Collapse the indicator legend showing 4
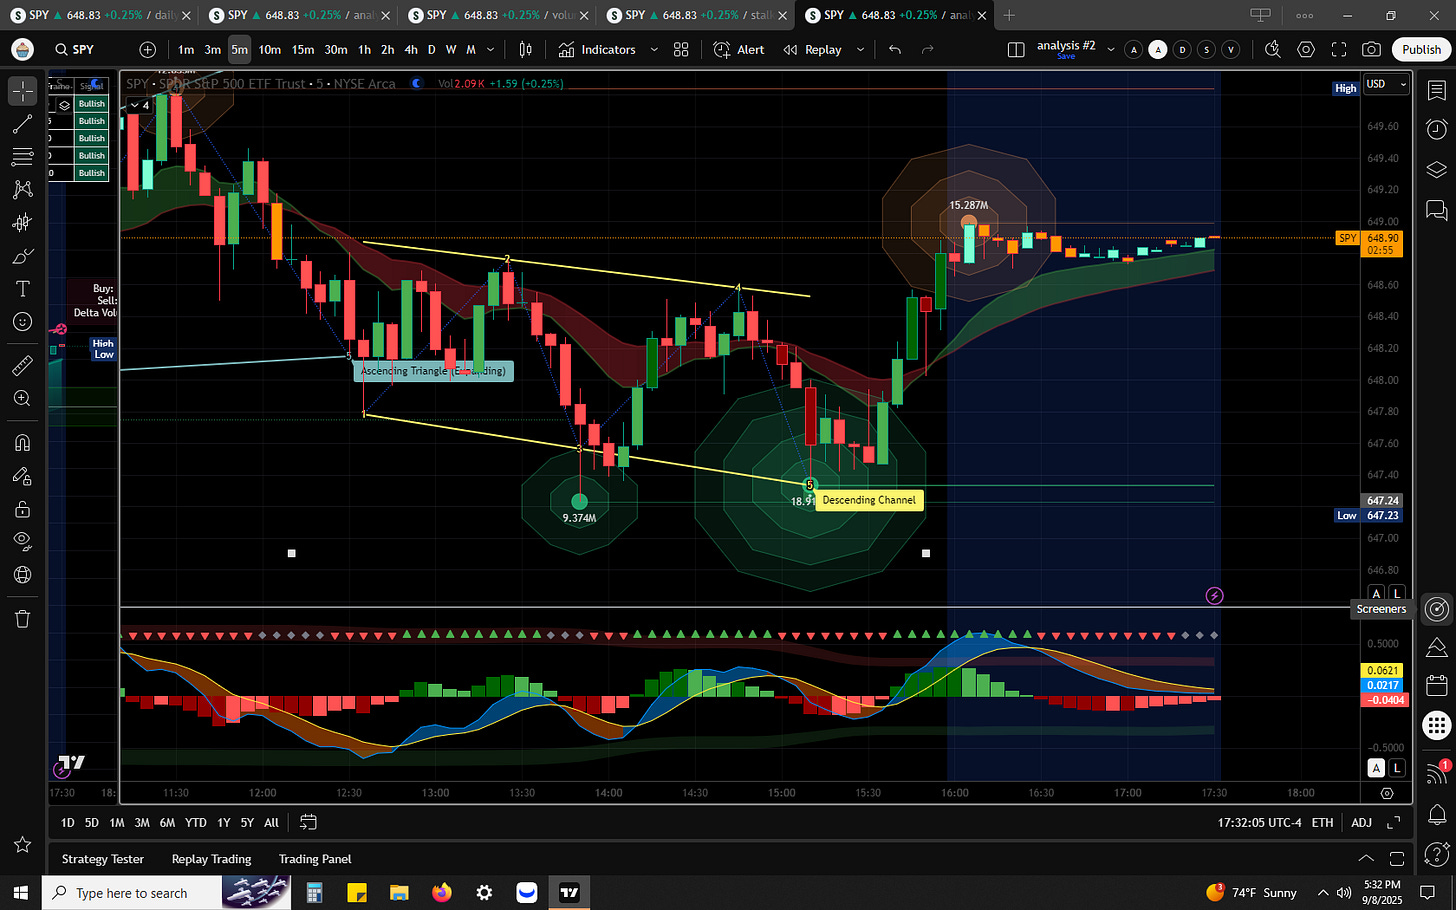Viewport: 1456px width, 910px height. [140, 105]
